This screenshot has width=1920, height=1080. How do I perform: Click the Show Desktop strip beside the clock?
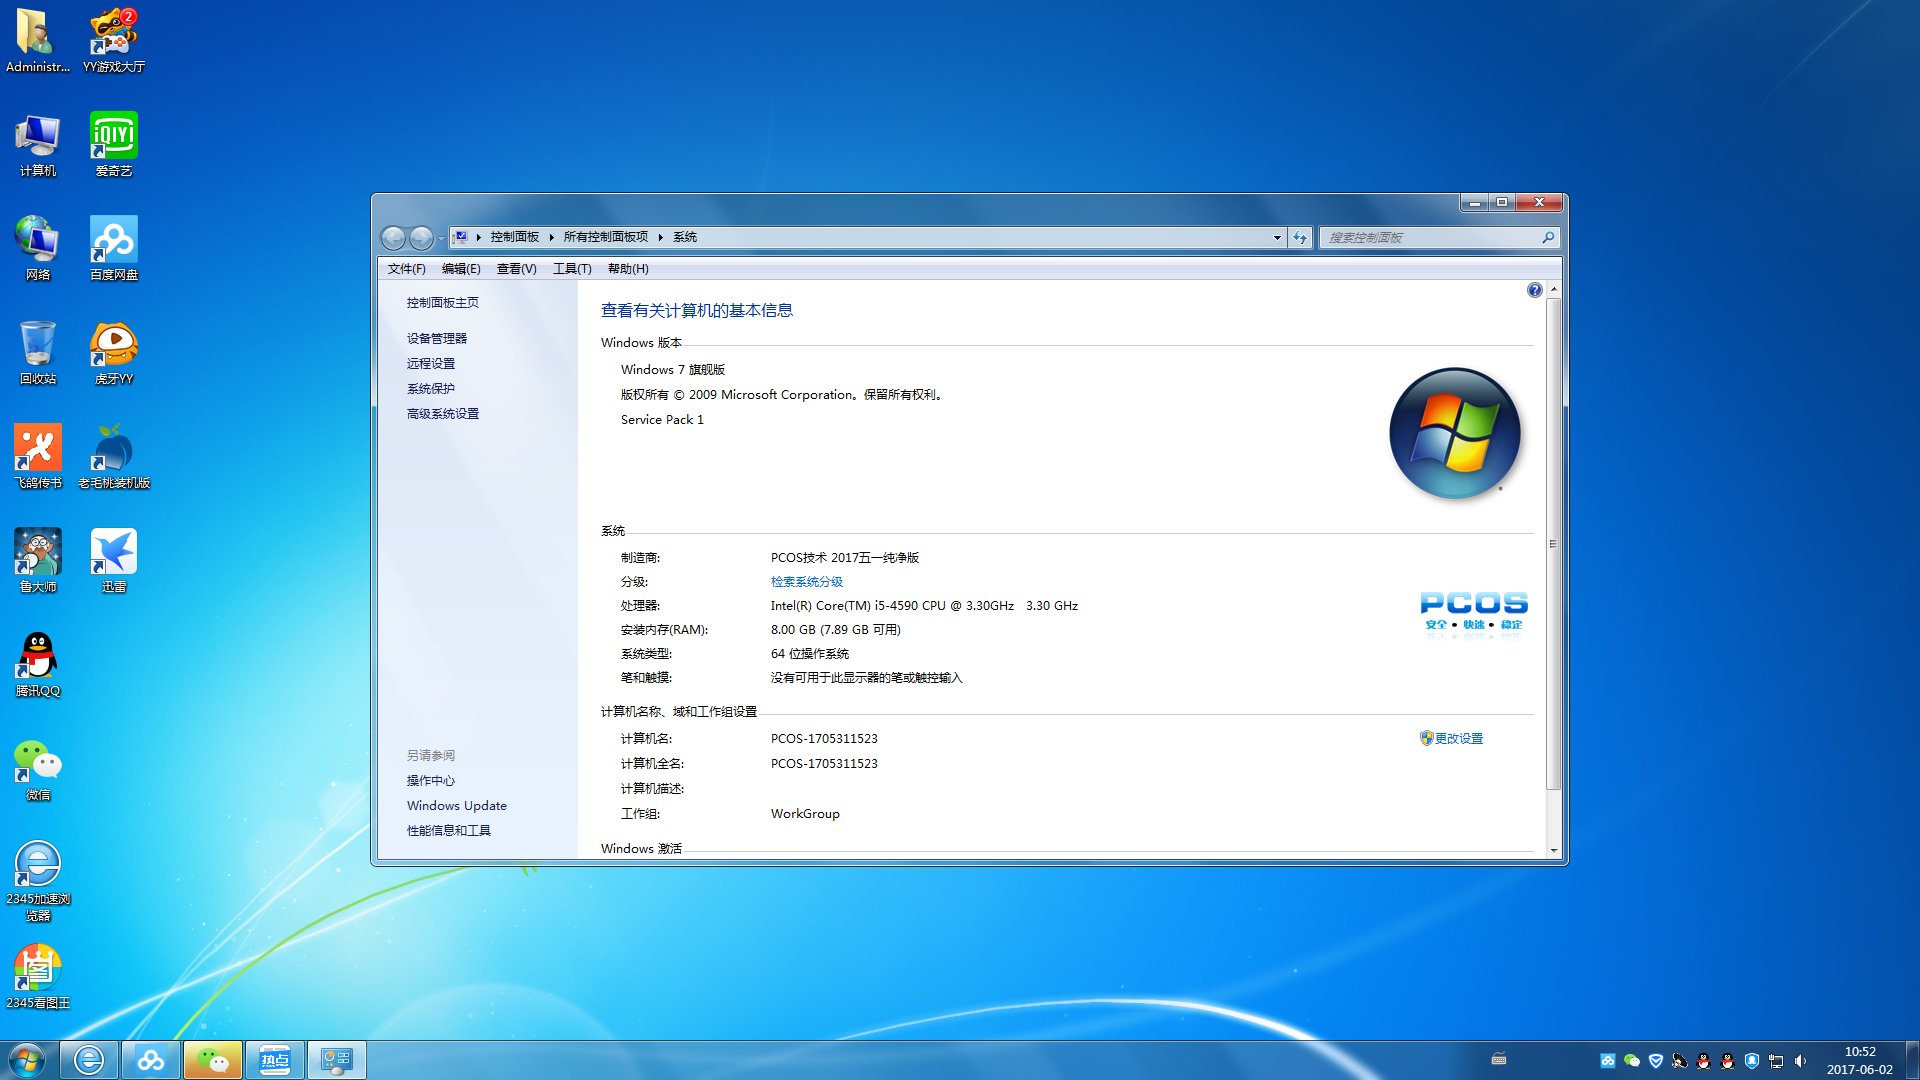click(x=1912, y=1060)
